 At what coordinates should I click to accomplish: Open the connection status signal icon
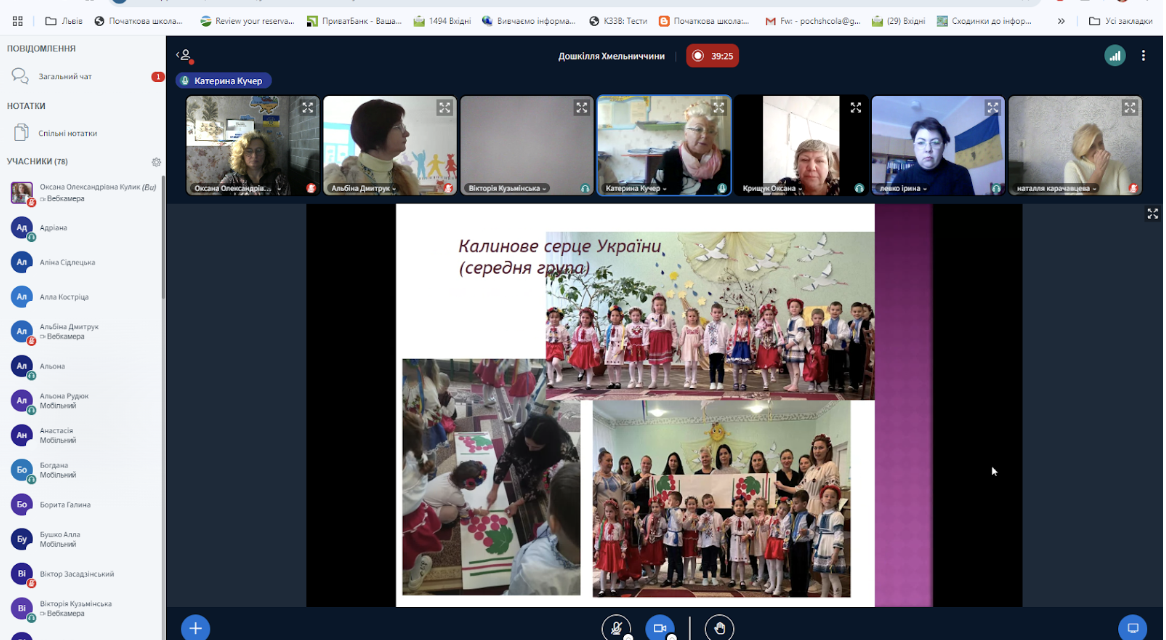[1114, 56]
